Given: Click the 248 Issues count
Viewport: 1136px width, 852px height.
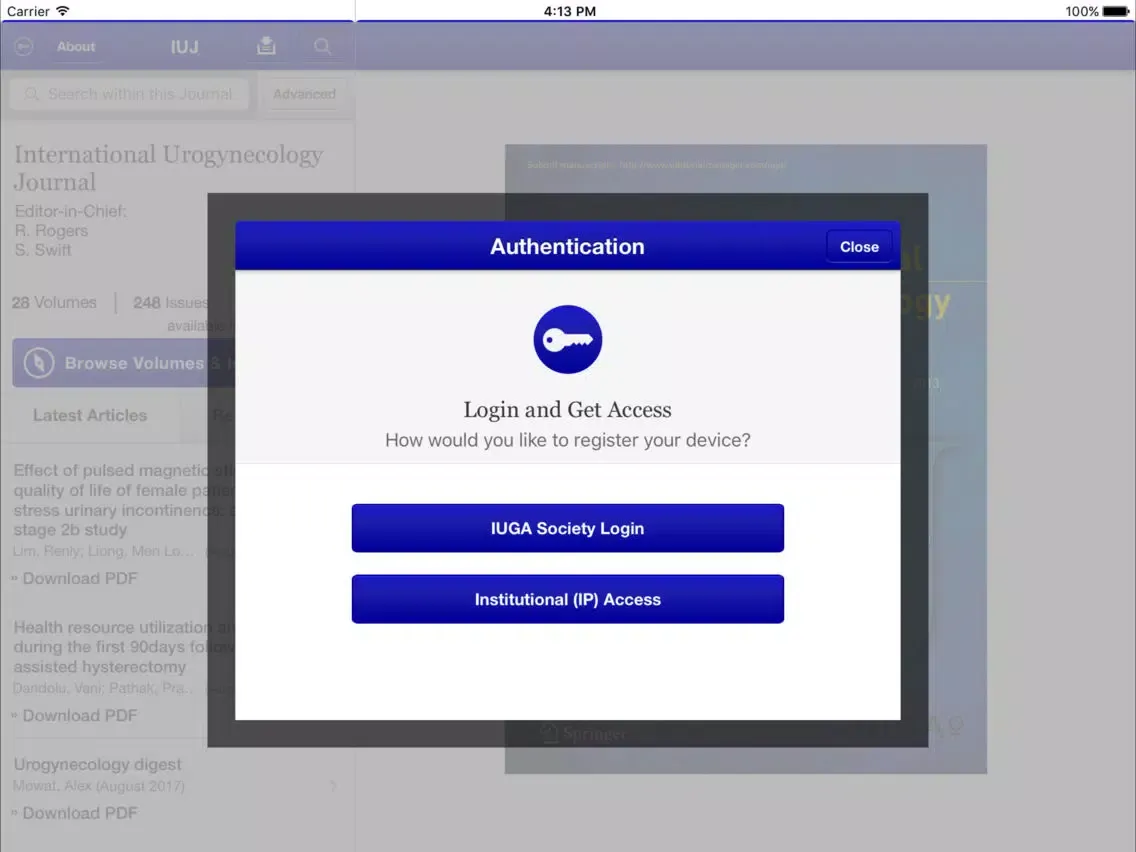Looking at the screenshot, I should (171, 303).
